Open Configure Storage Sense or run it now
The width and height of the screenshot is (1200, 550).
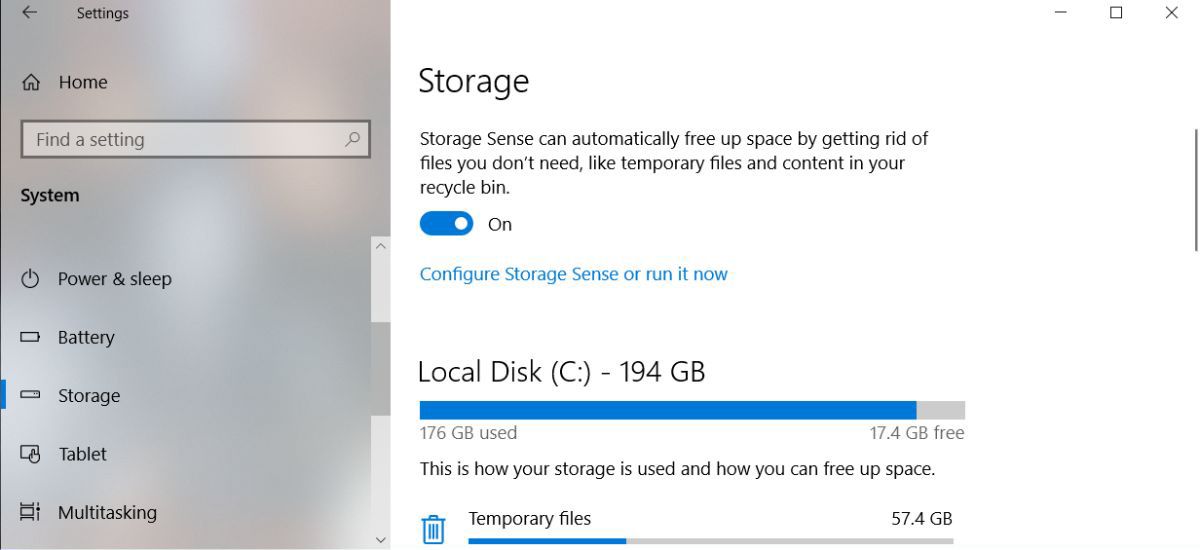573,274
